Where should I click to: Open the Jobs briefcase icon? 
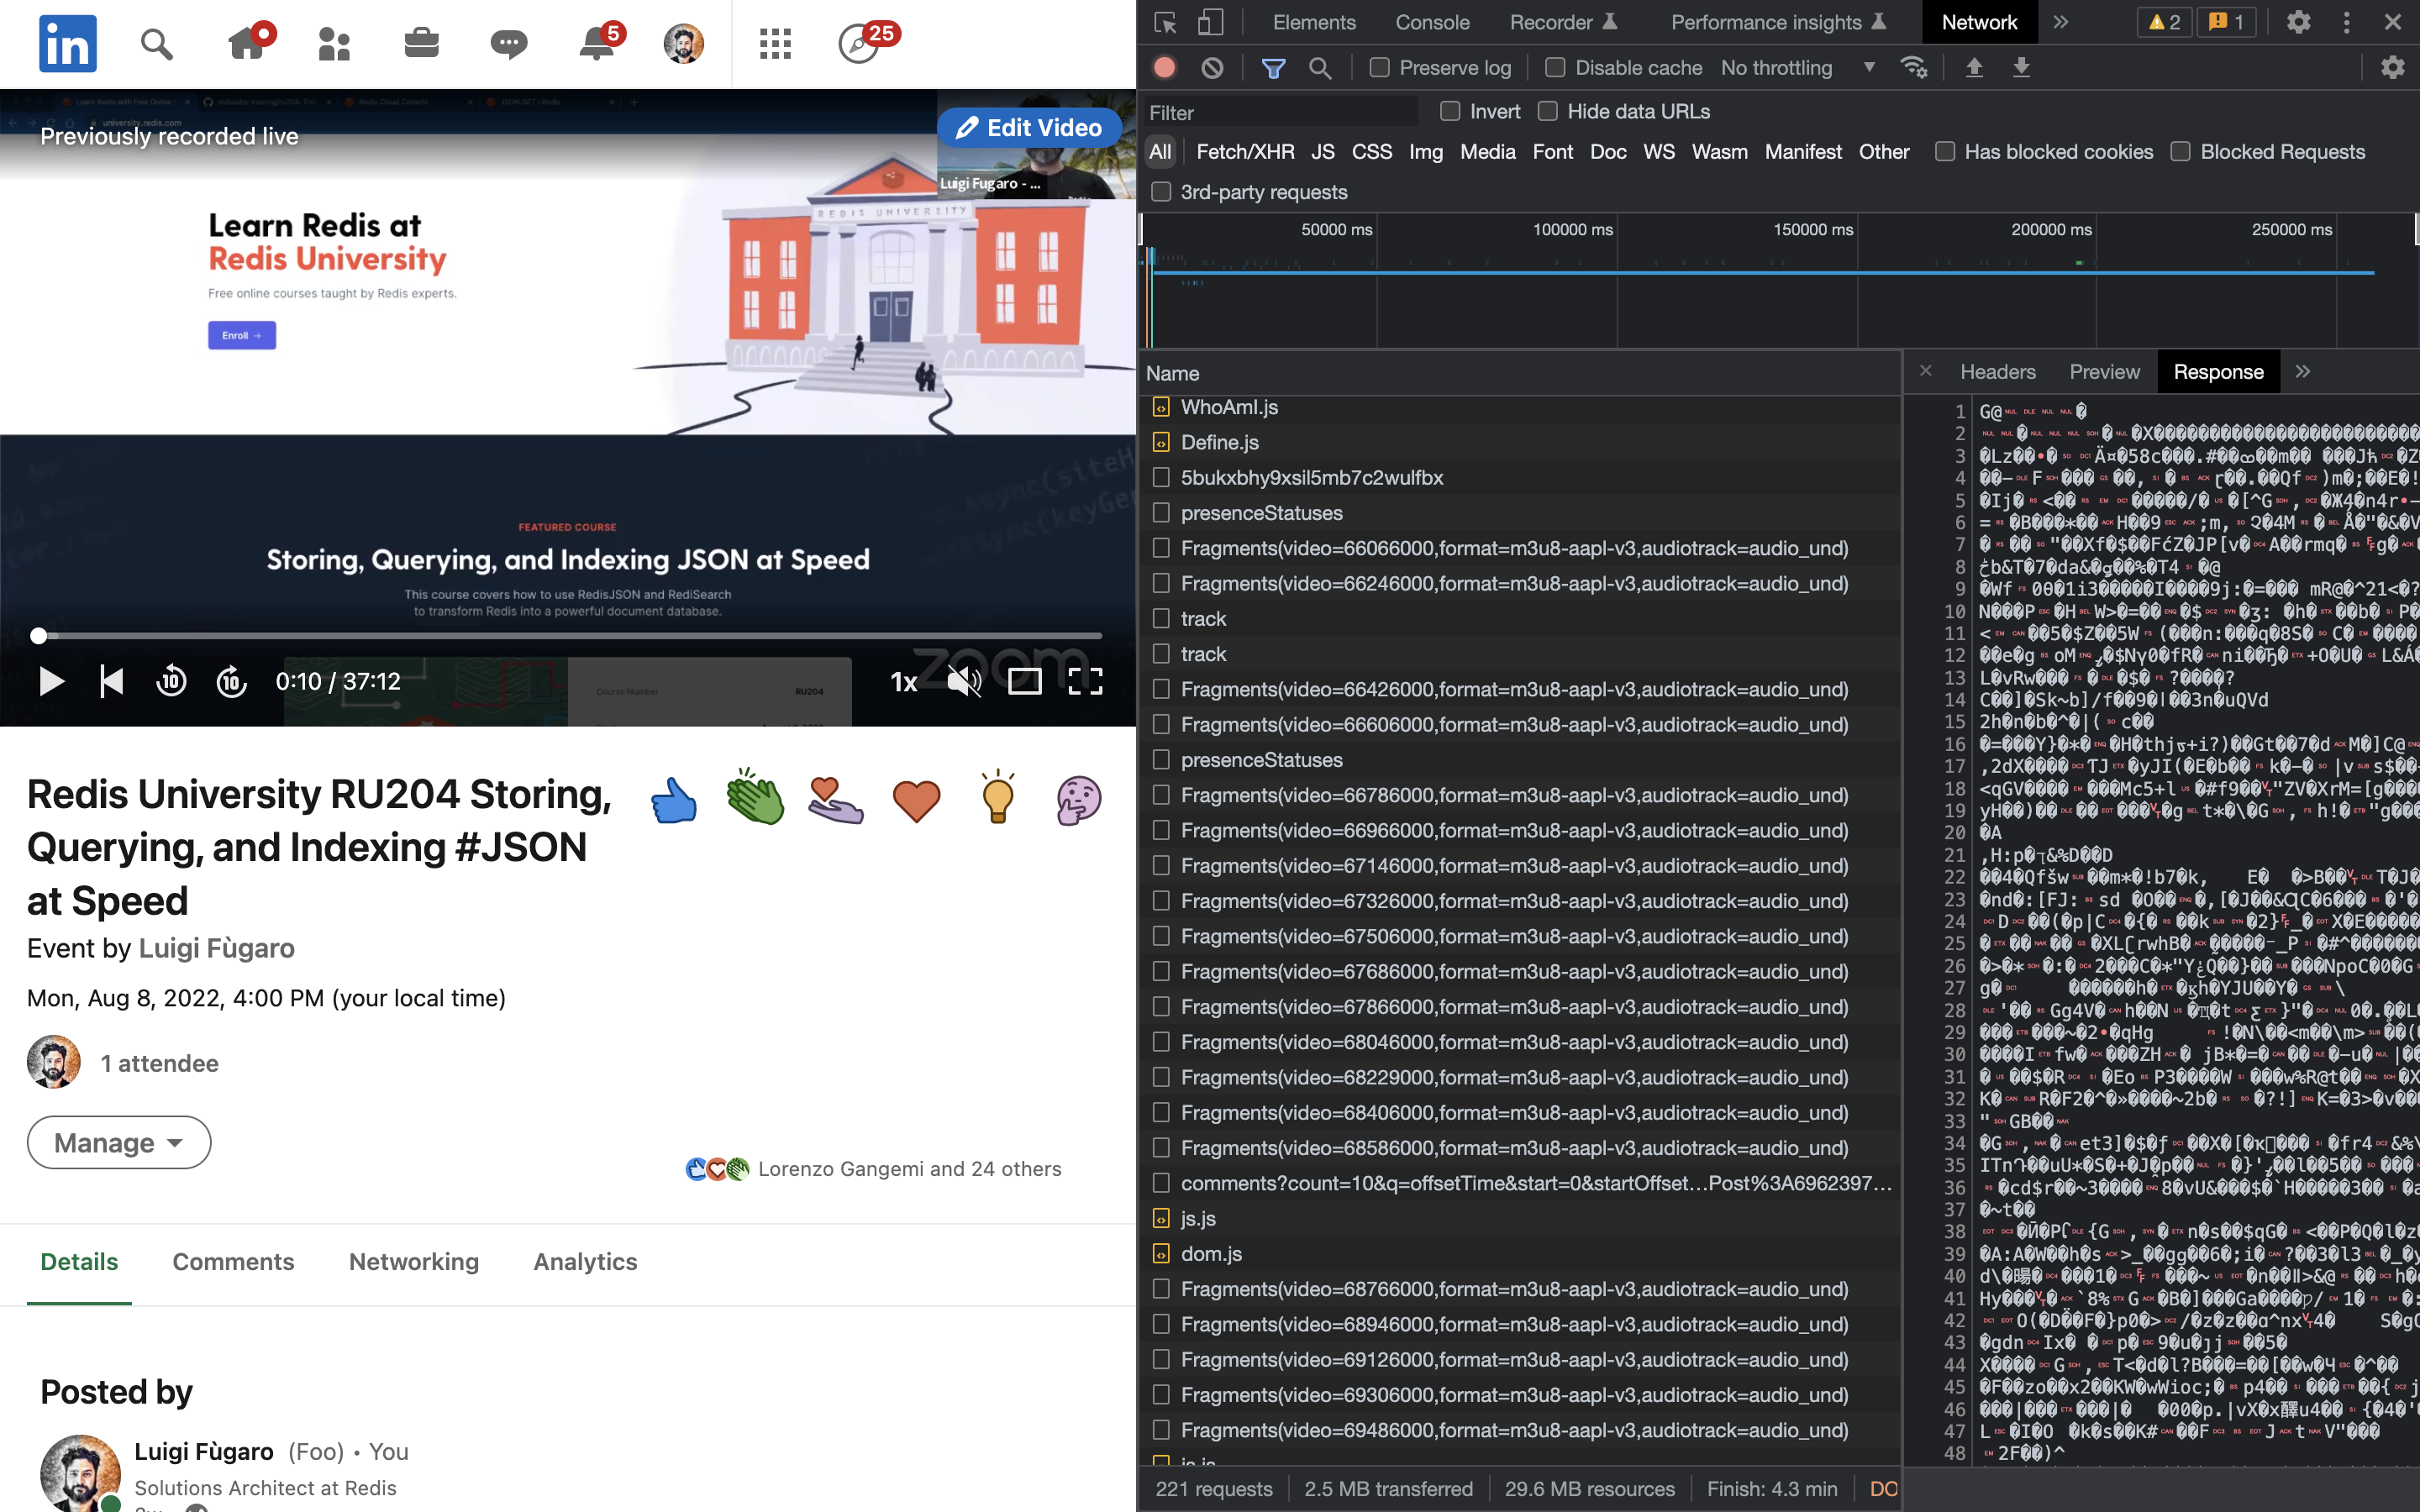421,43
